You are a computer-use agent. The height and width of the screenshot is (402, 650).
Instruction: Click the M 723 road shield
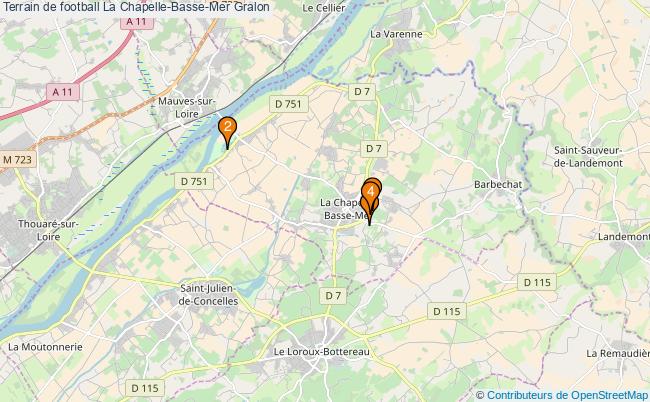tap(18, 159)
